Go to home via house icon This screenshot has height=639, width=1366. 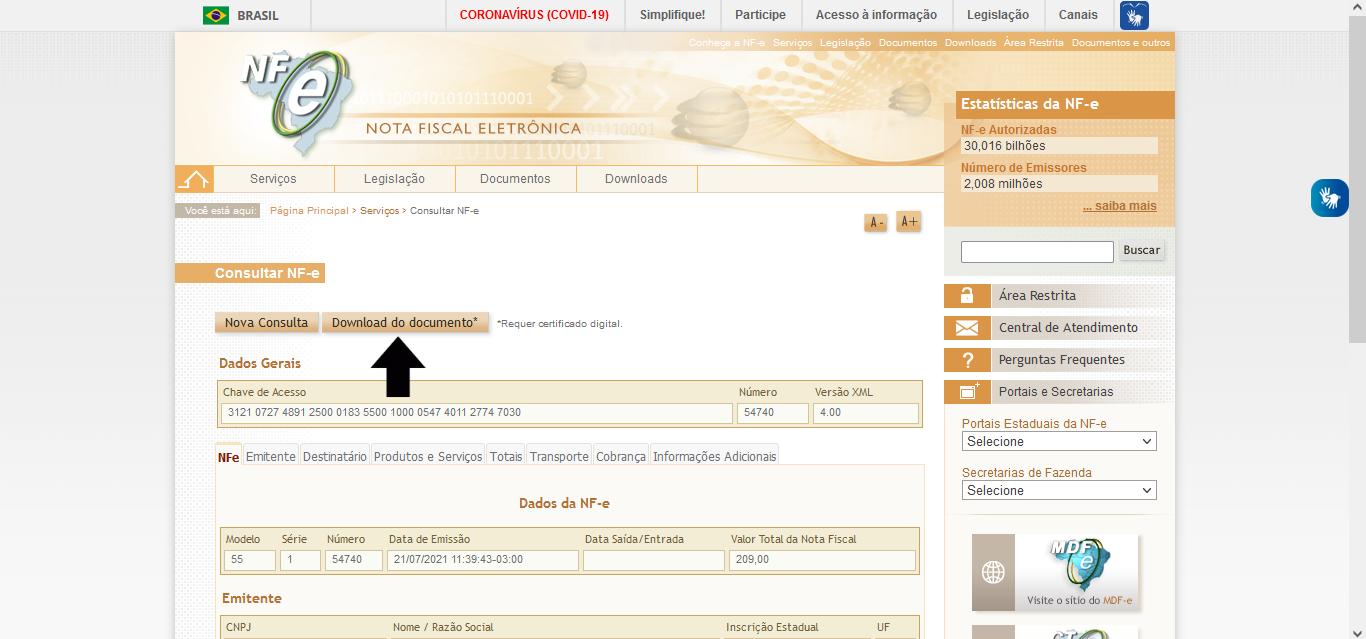[194, 179]
